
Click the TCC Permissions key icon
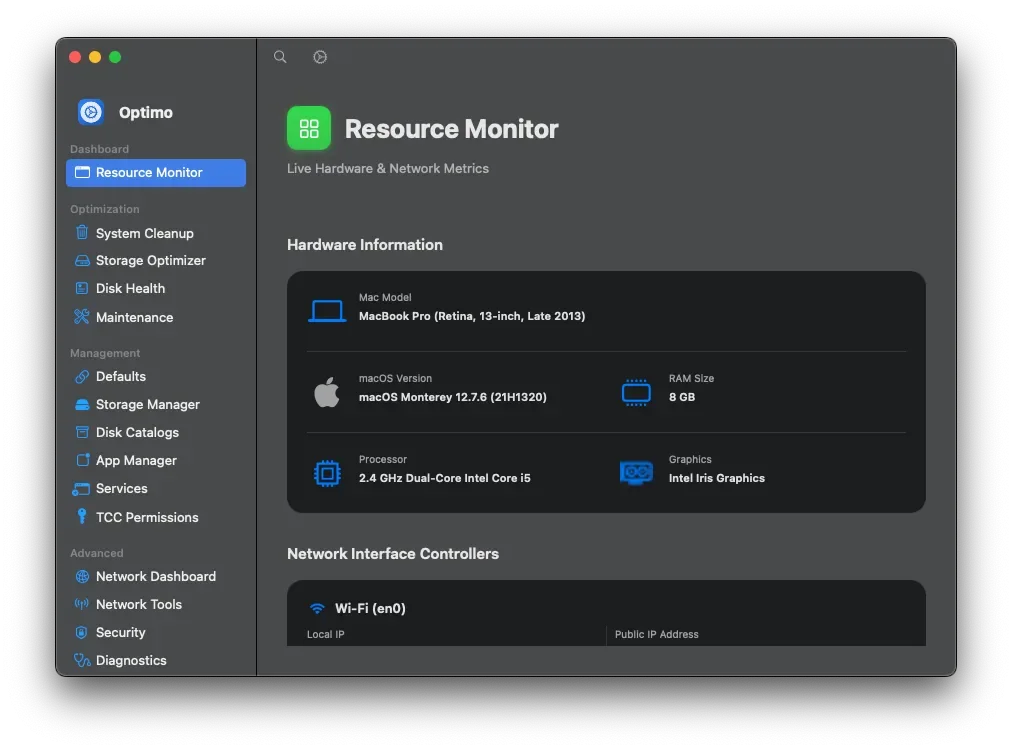[82, 516]
